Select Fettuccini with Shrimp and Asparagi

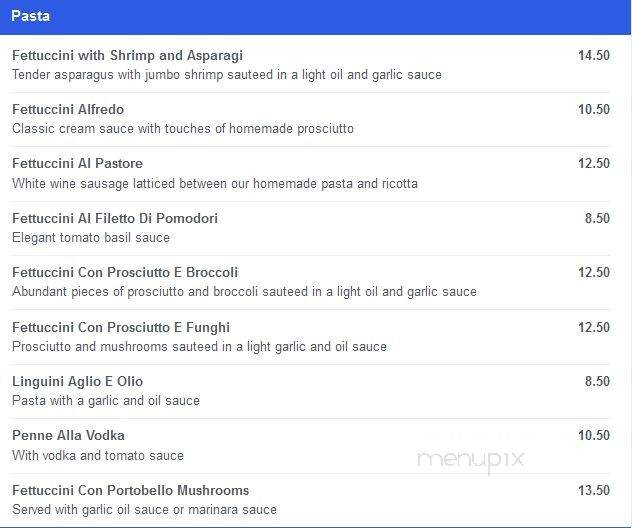click(x=127, y=55)
